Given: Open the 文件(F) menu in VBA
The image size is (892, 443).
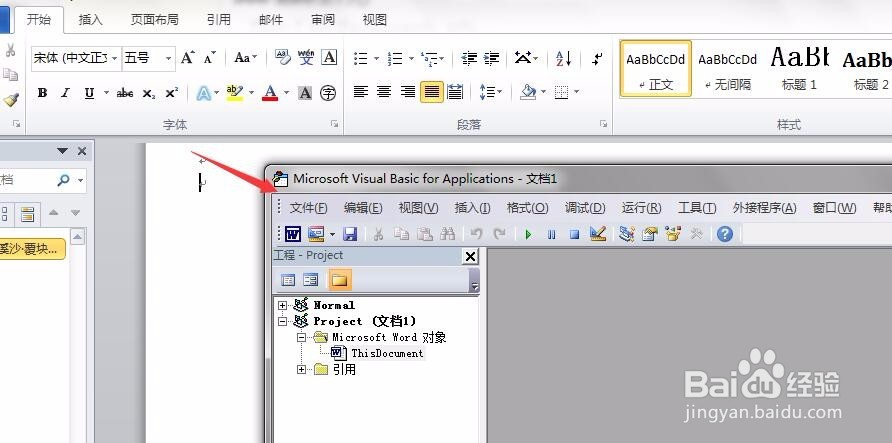Looking at the screenshot, I should click(309, 208).
